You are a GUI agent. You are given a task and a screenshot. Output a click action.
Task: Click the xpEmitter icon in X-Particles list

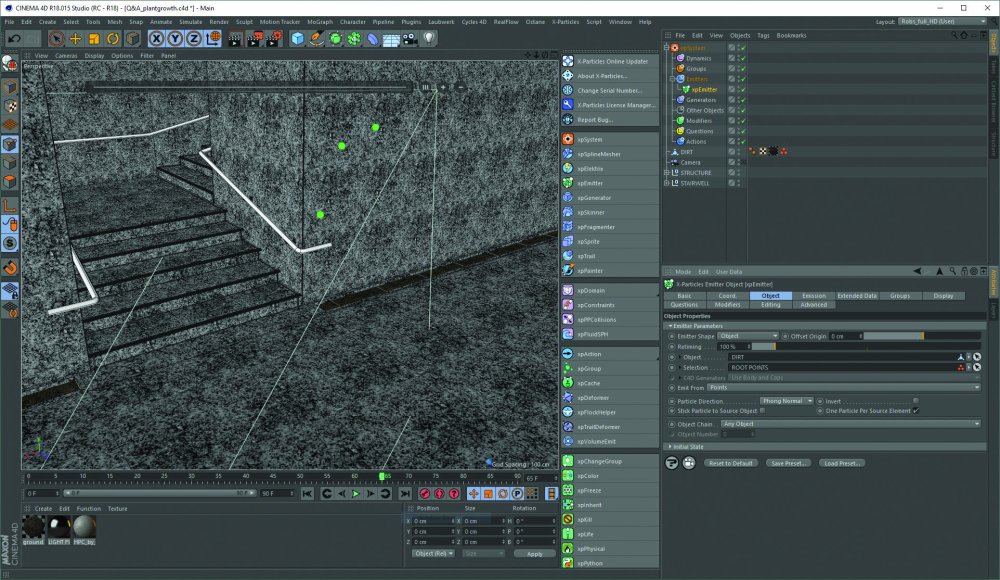pyautogui.click(x=568, y=183)
